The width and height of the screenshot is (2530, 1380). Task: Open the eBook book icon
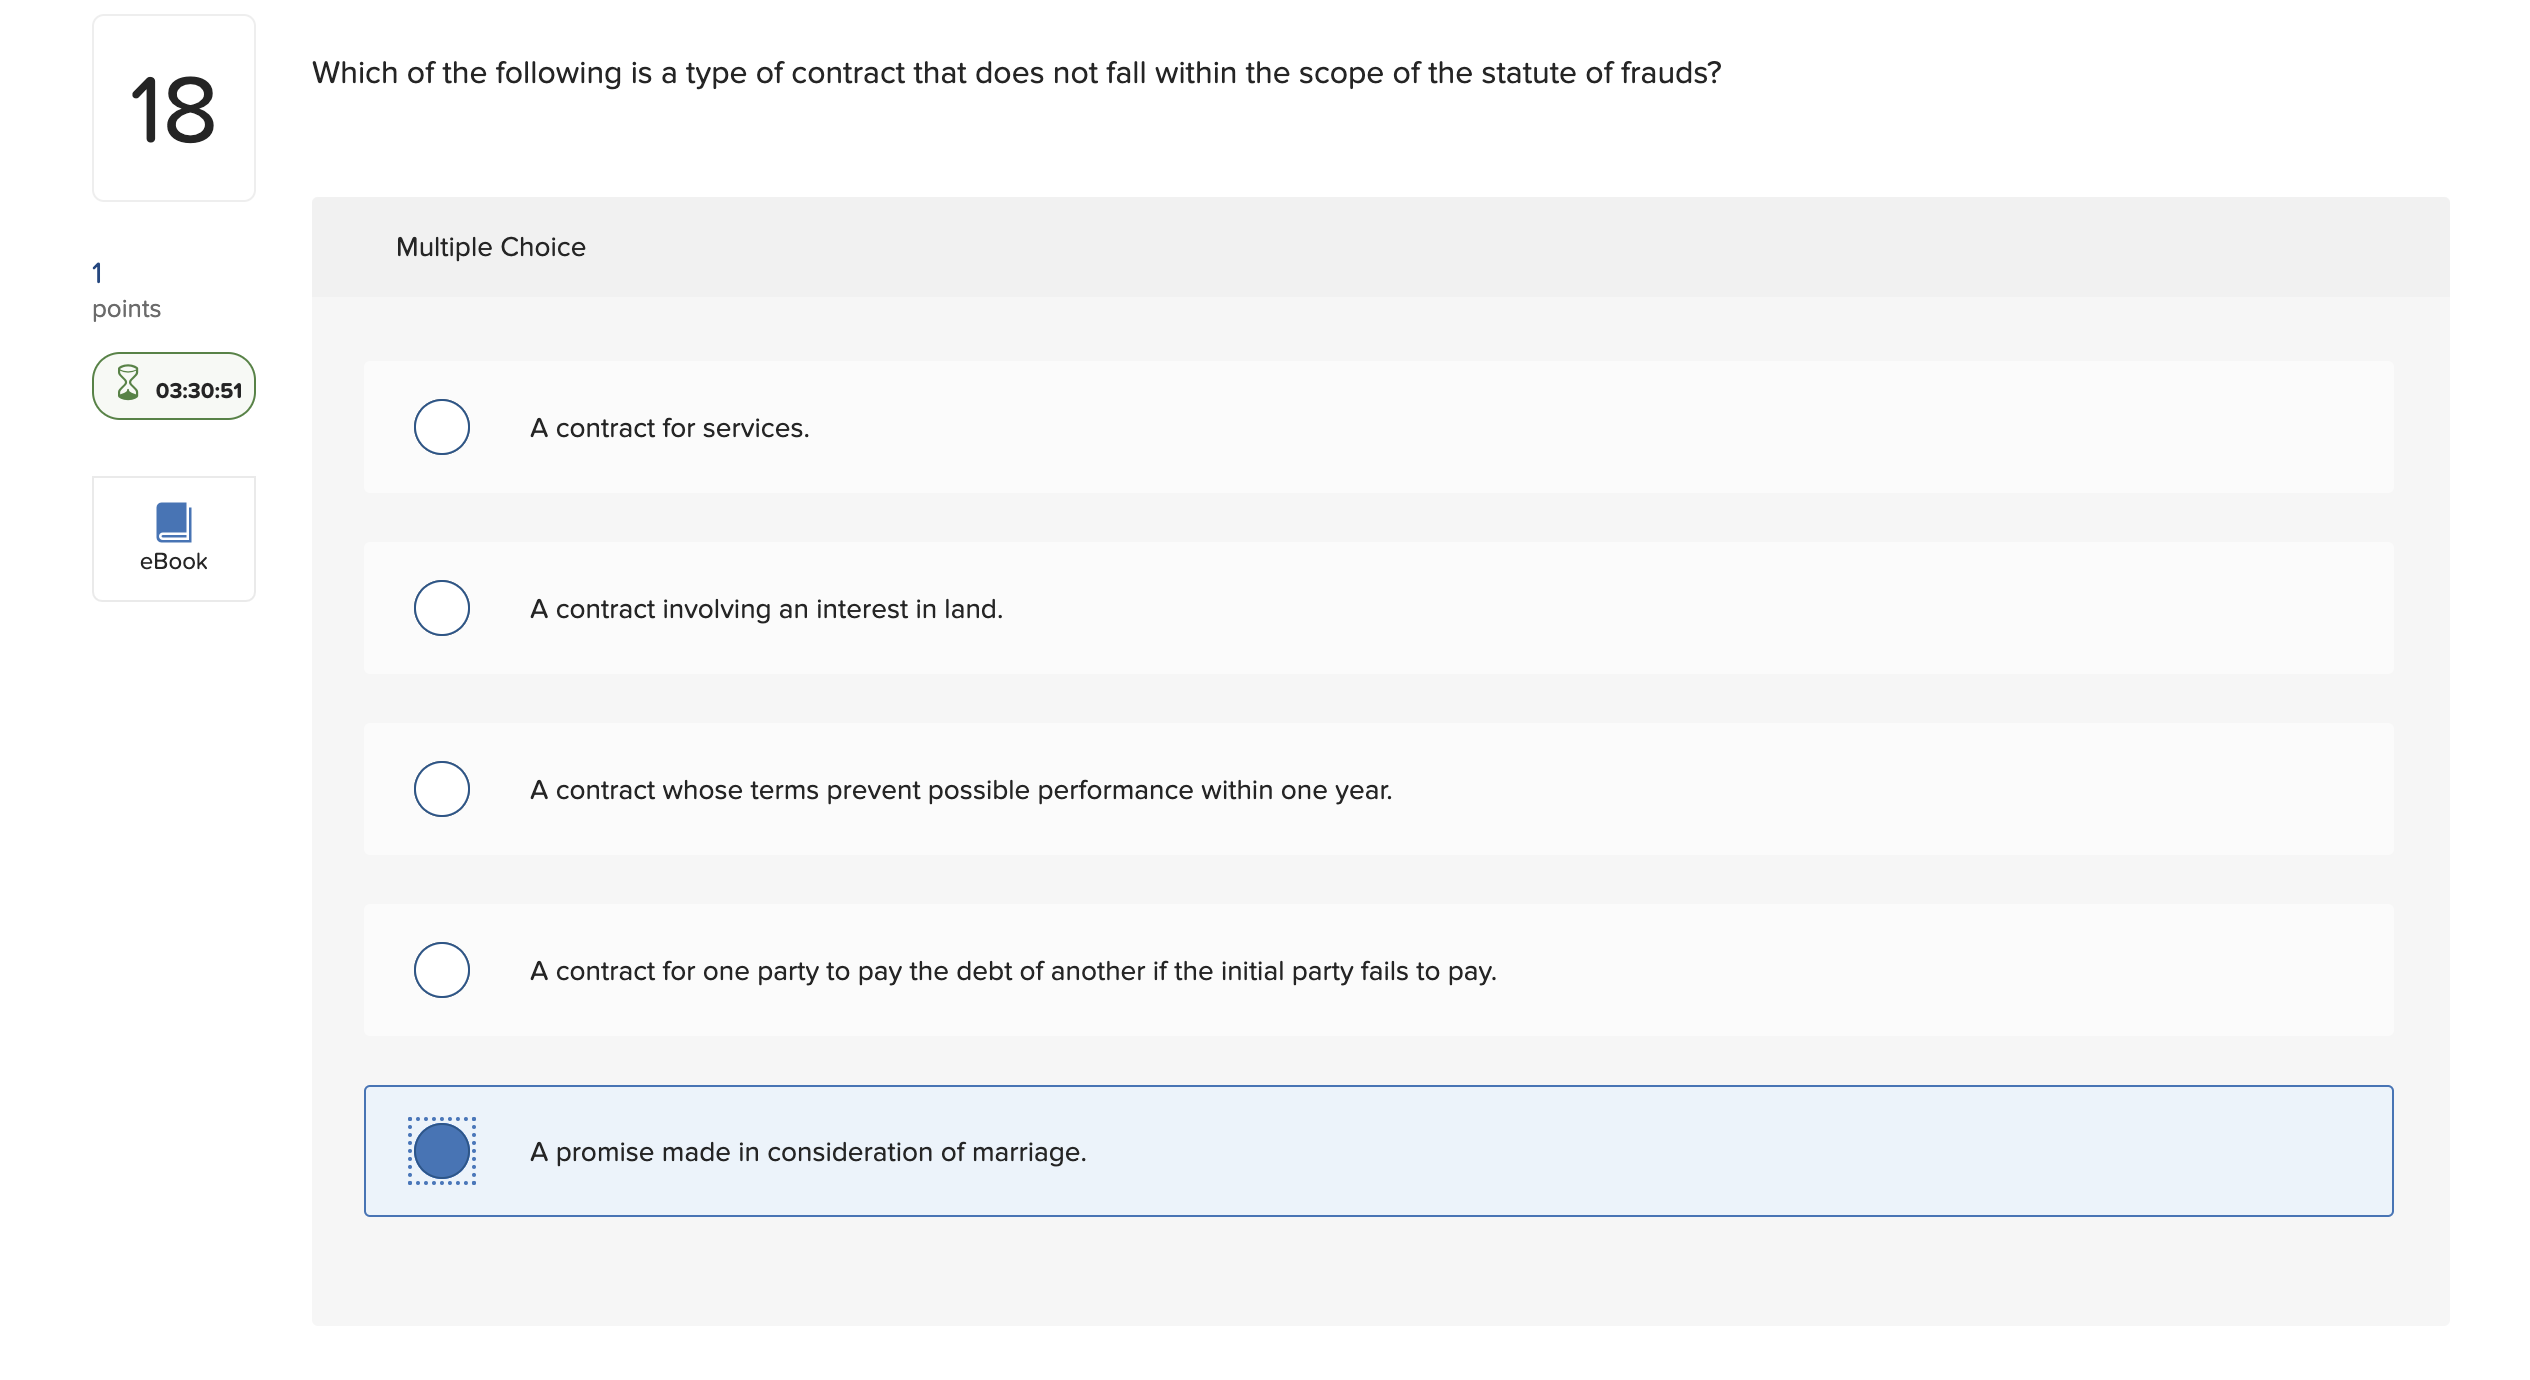pyautogui.click(x=173, y=522)
